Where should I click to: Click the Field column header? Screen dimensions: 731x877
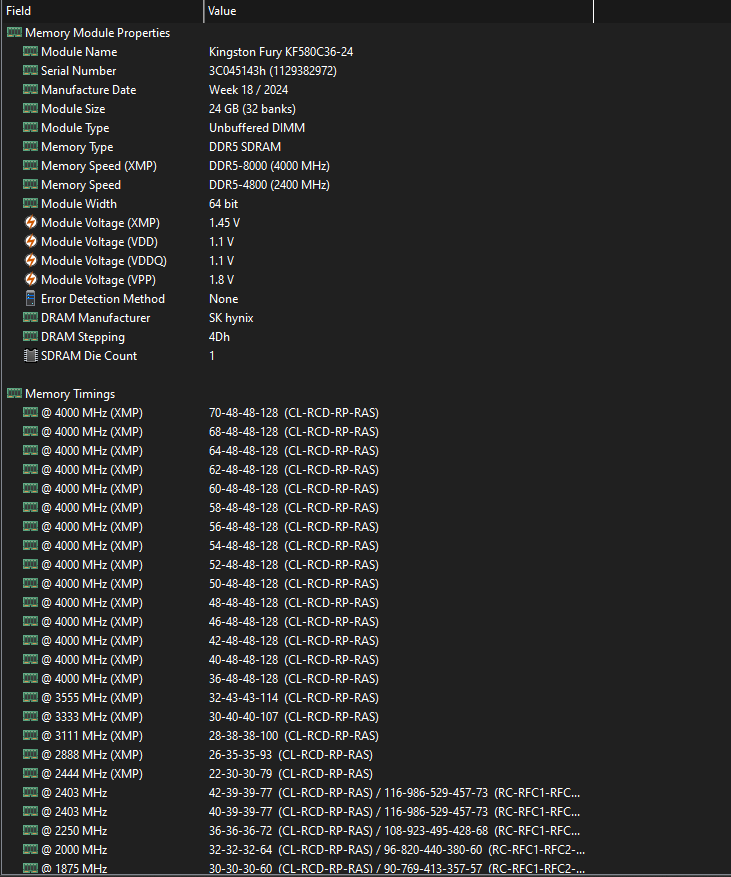[102, 11]
